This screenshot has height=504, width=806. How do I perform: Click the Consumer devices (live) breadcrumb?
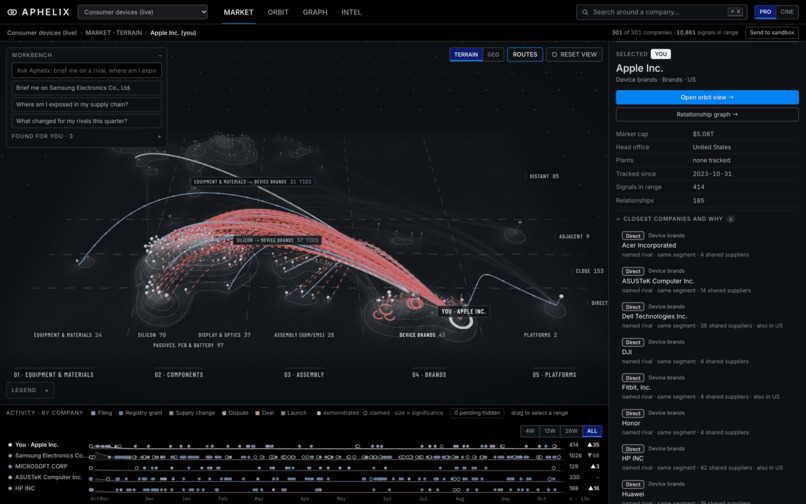pos(42,32)
